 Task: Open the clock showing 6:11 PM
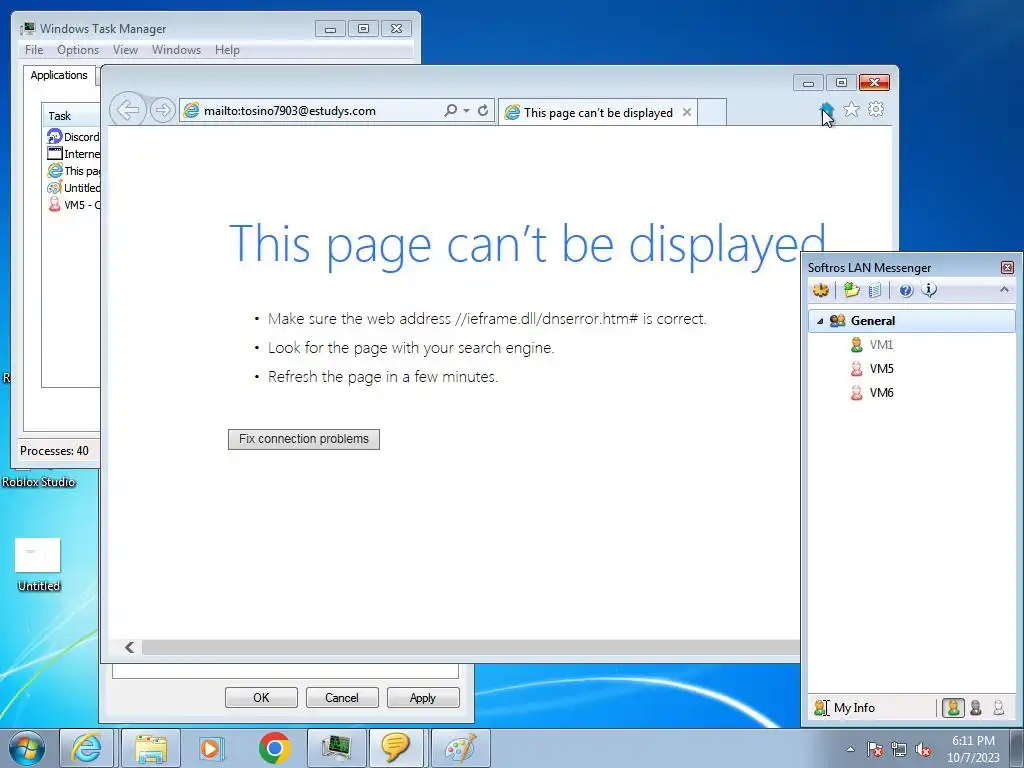(x=973, y=749)
